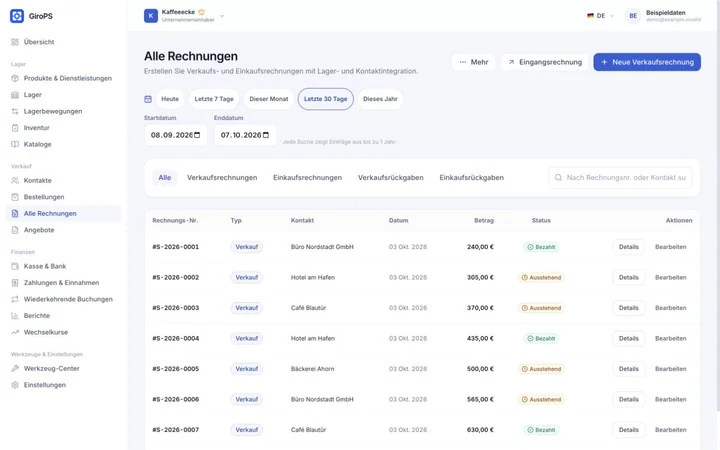Click the Datum column header
Image resolution: width=720 pixels, height=450 pixels.
click(398, 220)
